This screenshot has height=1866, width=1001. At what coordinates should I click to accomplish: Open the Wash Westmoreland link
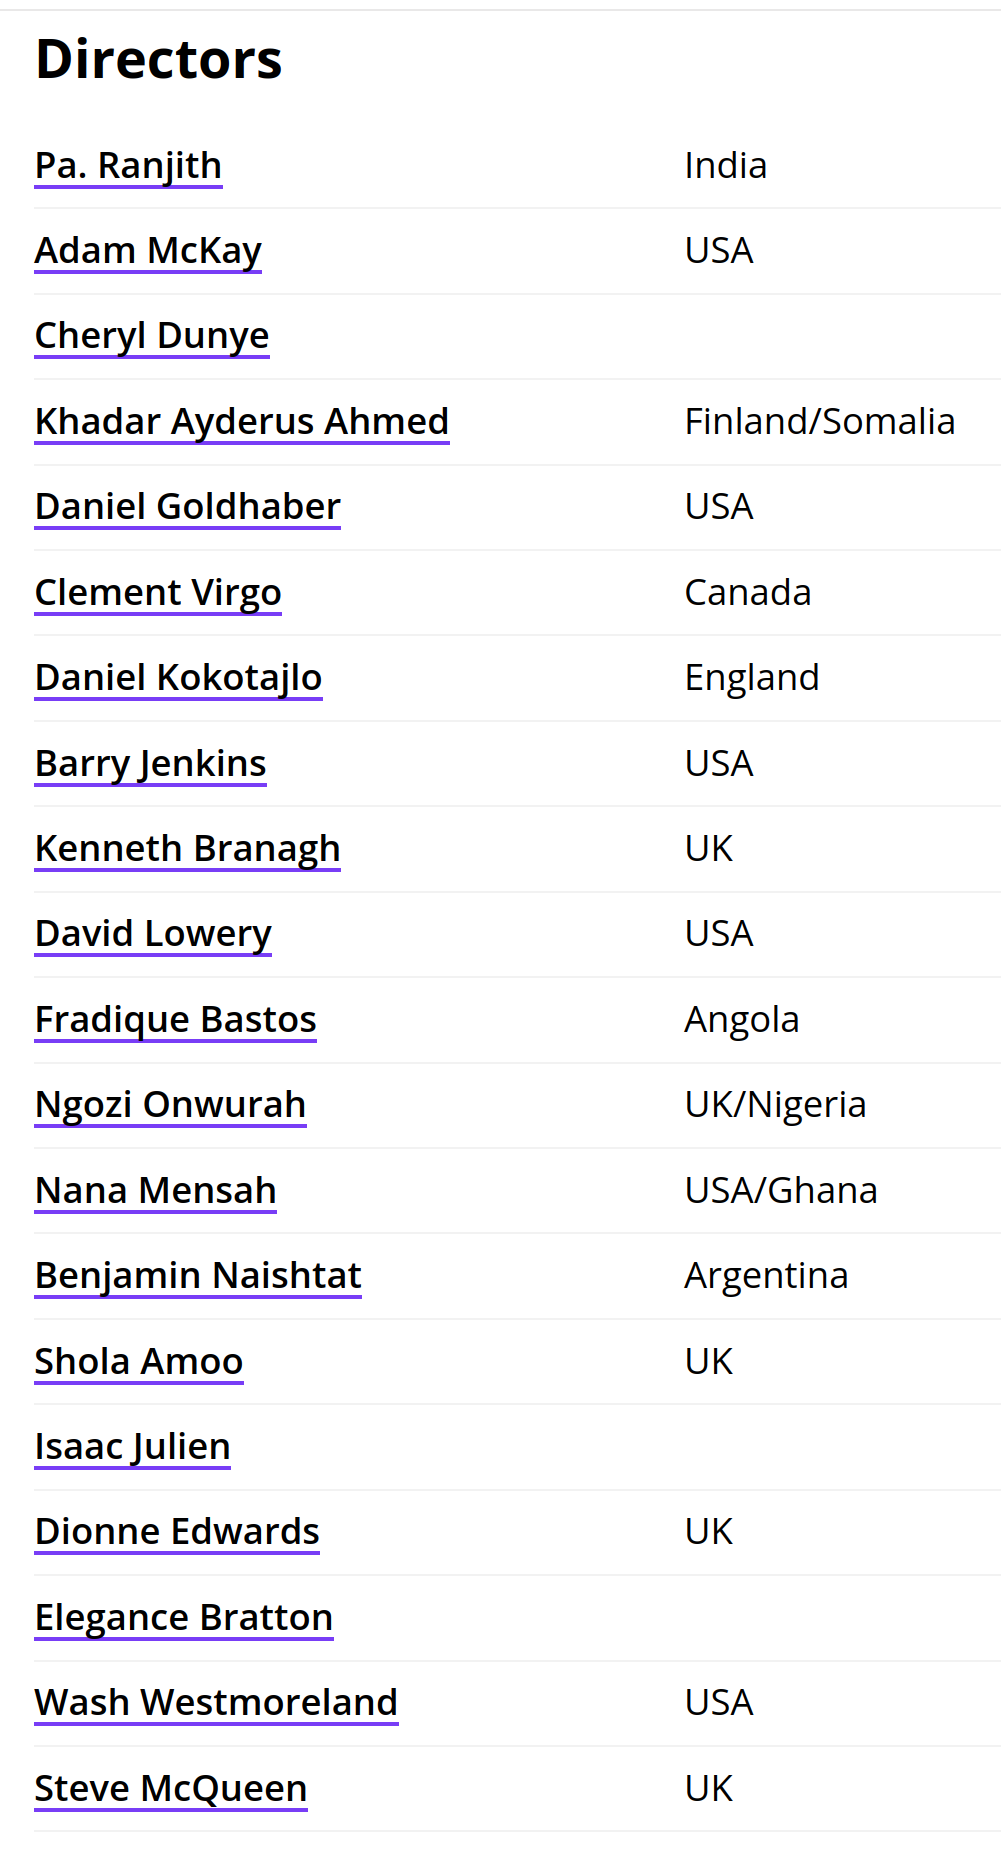[217, 1703]
